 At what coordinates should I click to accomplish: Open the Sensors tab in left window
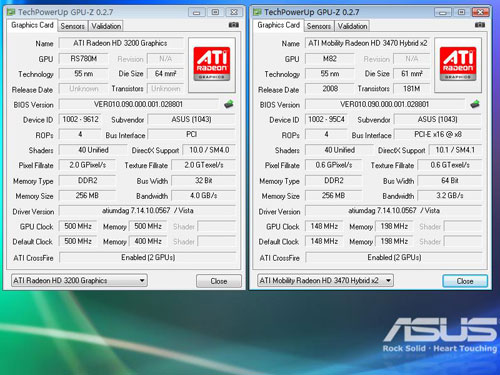[x=72, y=26]
